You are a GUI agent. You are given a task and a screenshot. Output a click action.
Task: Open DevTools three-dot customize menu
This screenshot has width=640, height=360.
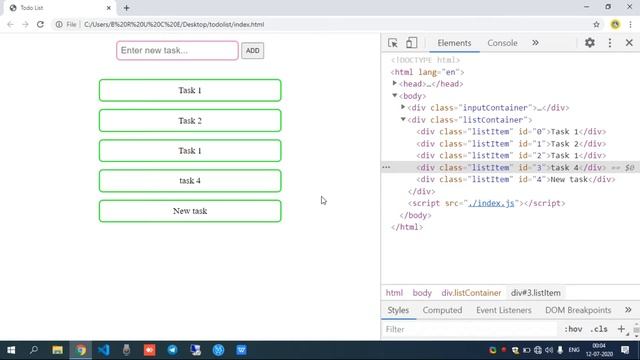[610, 43]
